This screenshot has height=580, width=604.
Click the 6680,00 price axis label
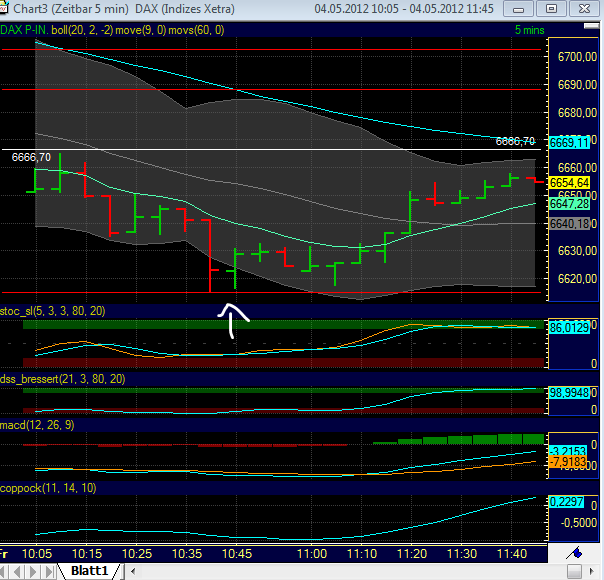[x=577, y=113]
